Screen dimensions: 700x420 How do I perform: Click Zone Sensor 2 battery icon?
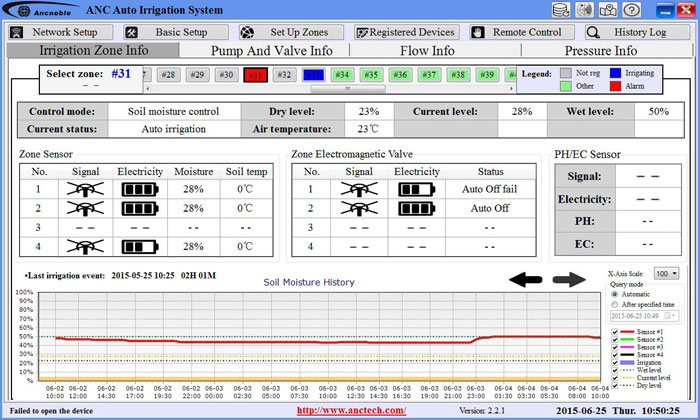pos(140,208)
